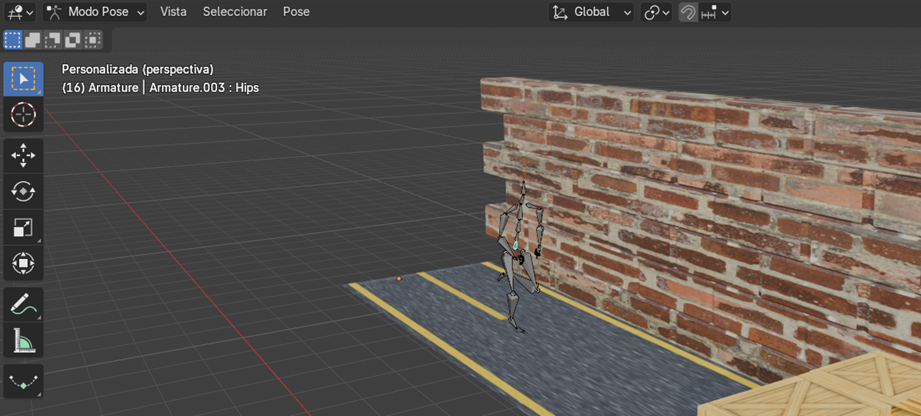Activate the 3D Cursor tool
This screenshot has width=921, height=416.
click(23, 115)
